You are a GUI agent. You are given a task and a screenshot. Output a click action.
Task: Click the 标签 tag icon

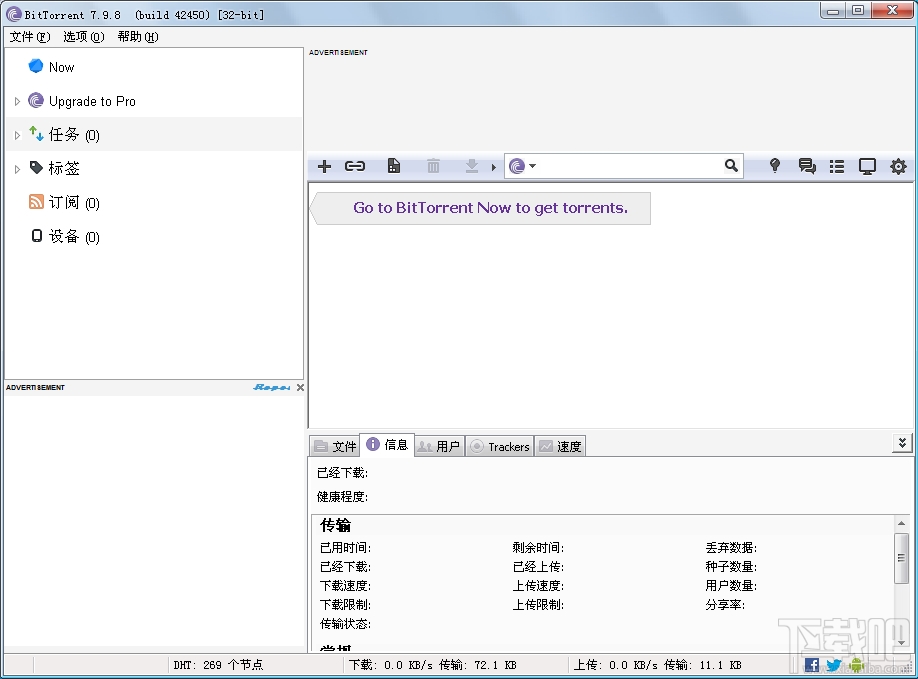36,168
